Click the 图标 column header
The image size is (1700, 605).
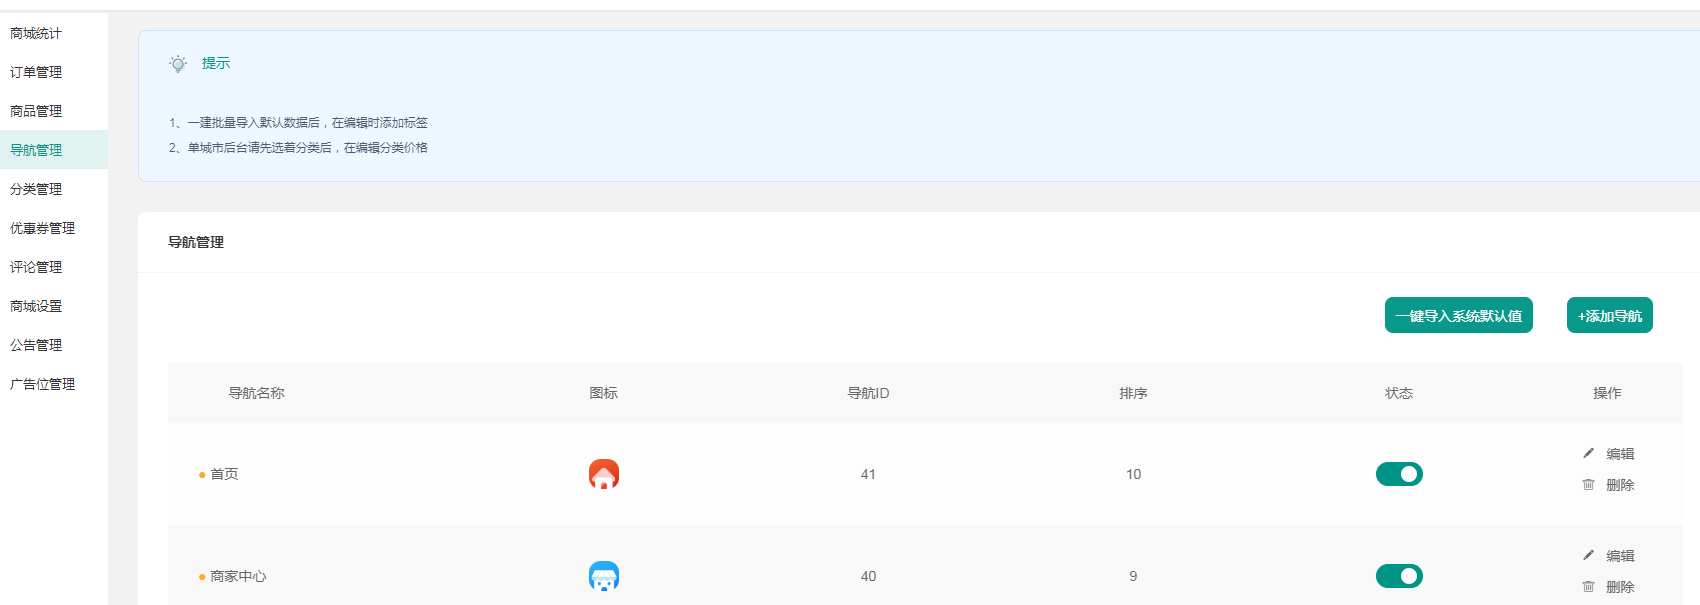[x=604, y=393]
